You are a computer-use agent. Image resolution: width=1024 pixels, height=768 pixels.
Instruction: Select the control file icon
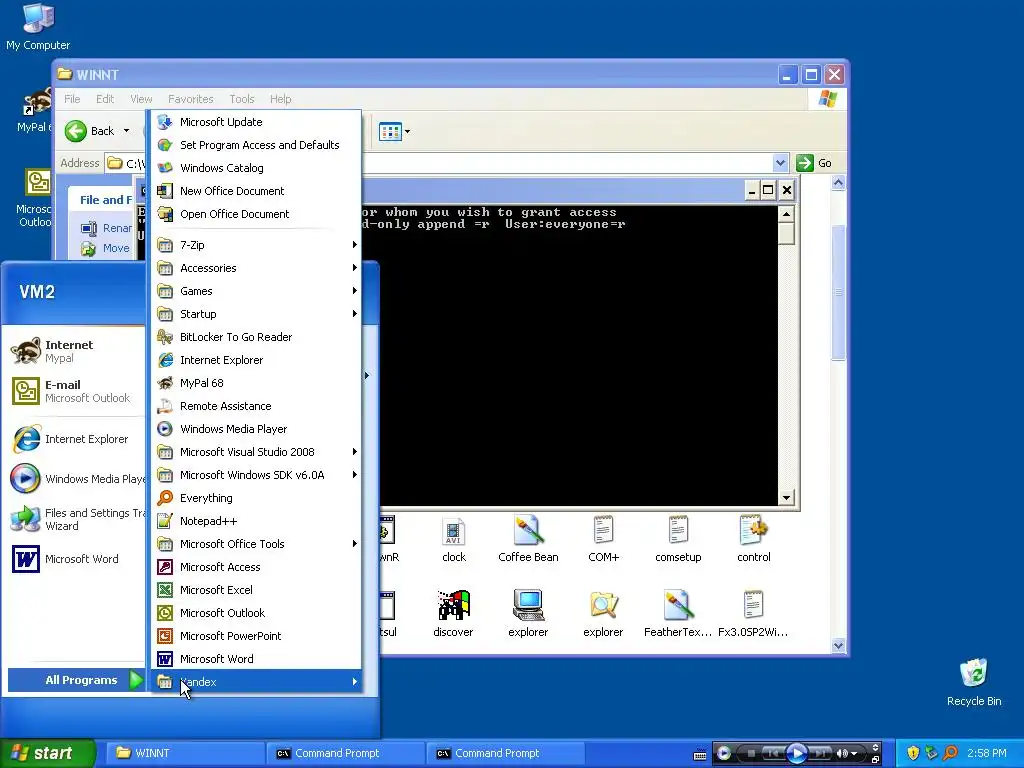(754, 539)
